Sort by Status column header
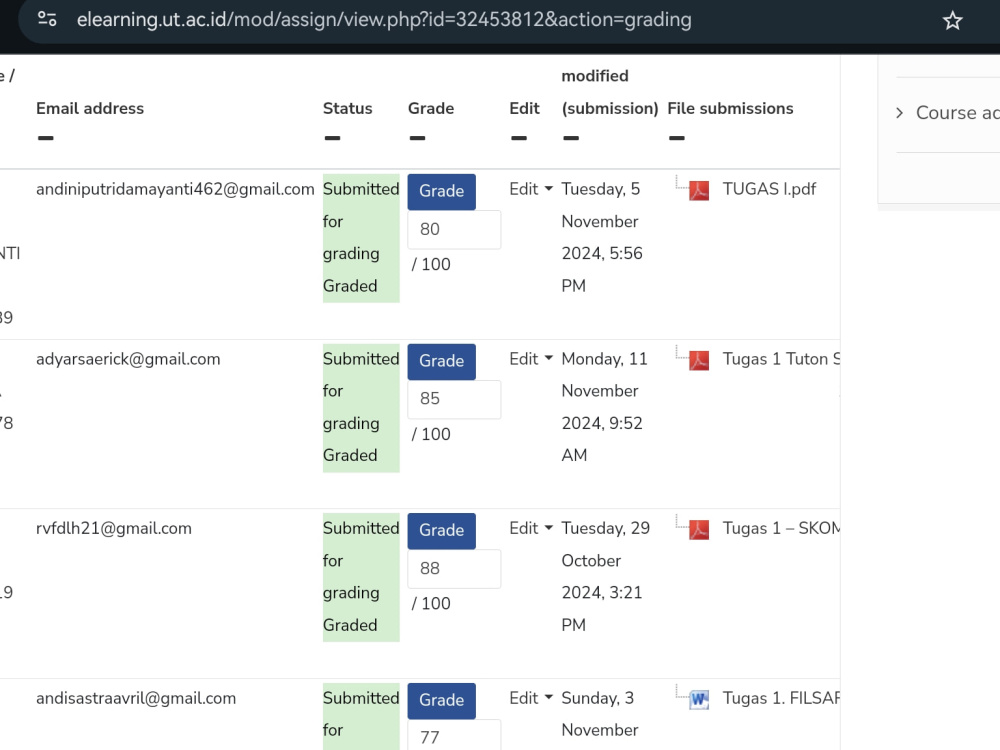Screen dimensions: 1000x750 click(x=348, y=108)
